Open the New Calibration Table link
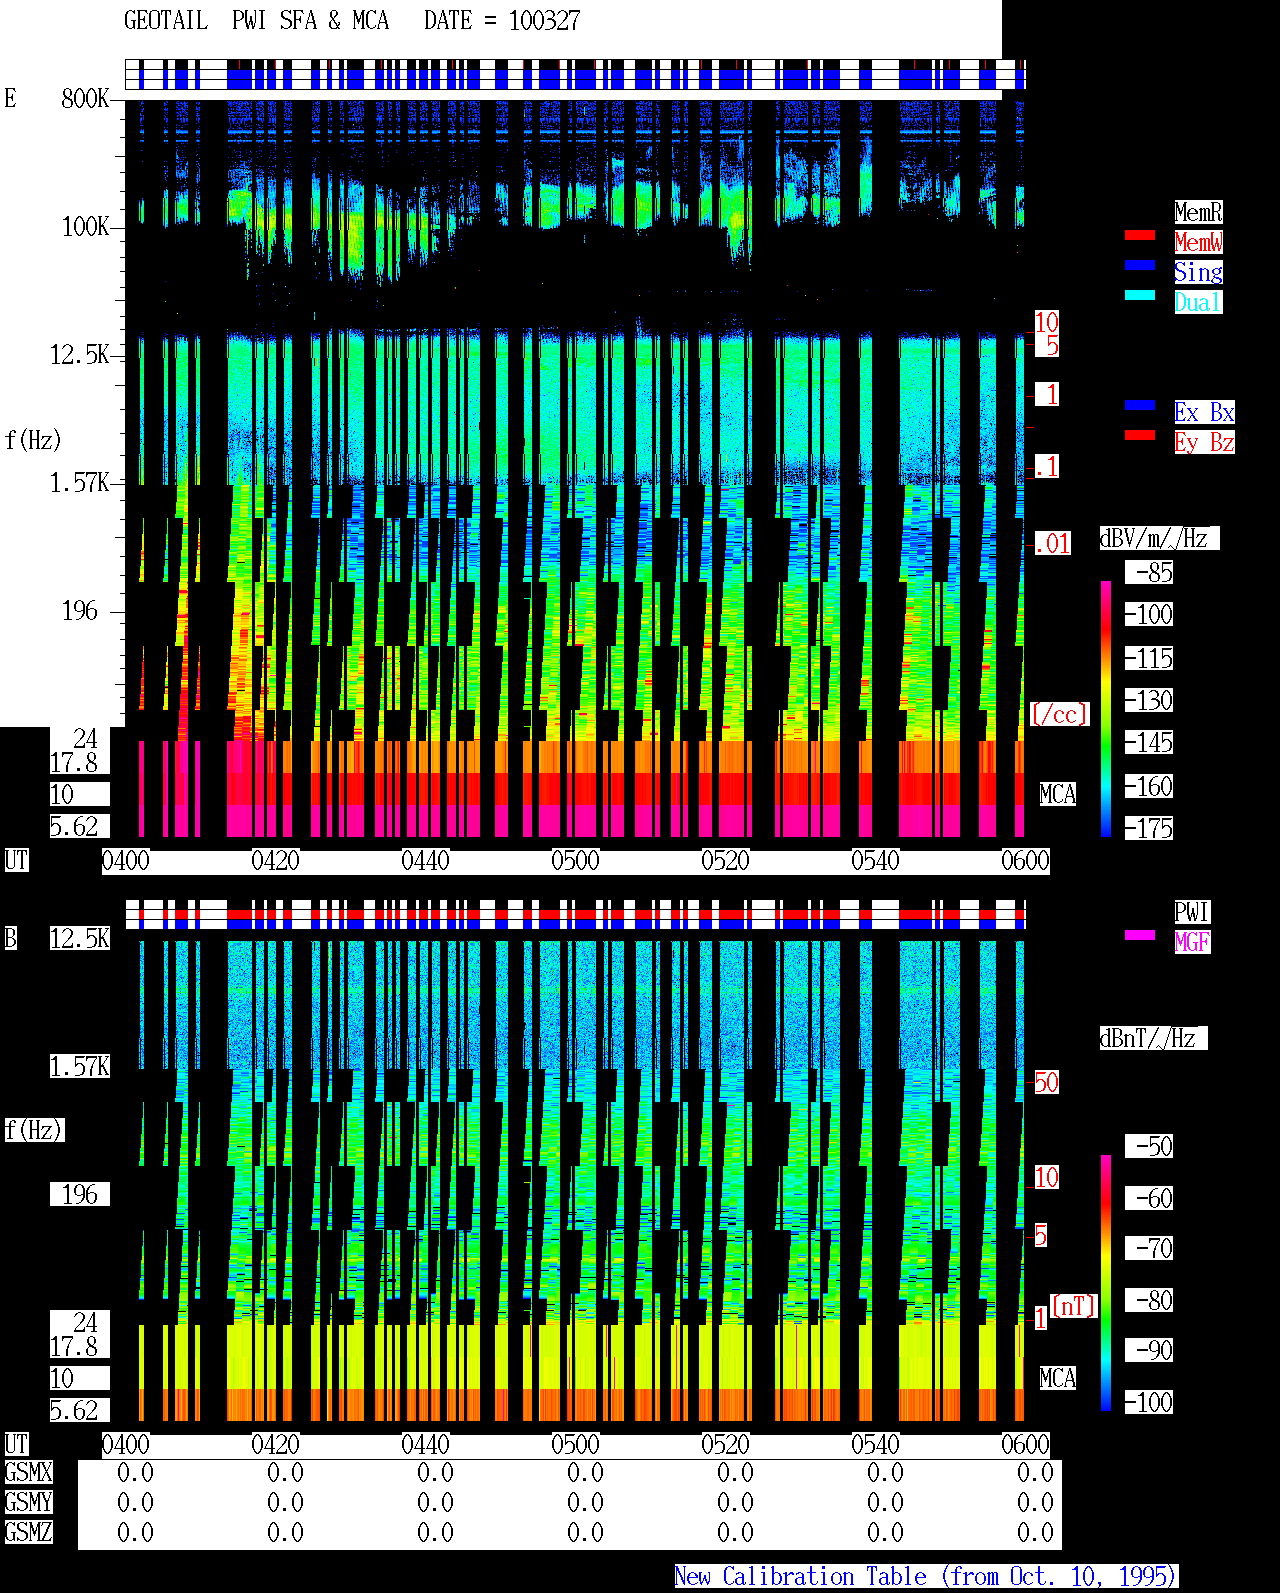 [926, 1577]
